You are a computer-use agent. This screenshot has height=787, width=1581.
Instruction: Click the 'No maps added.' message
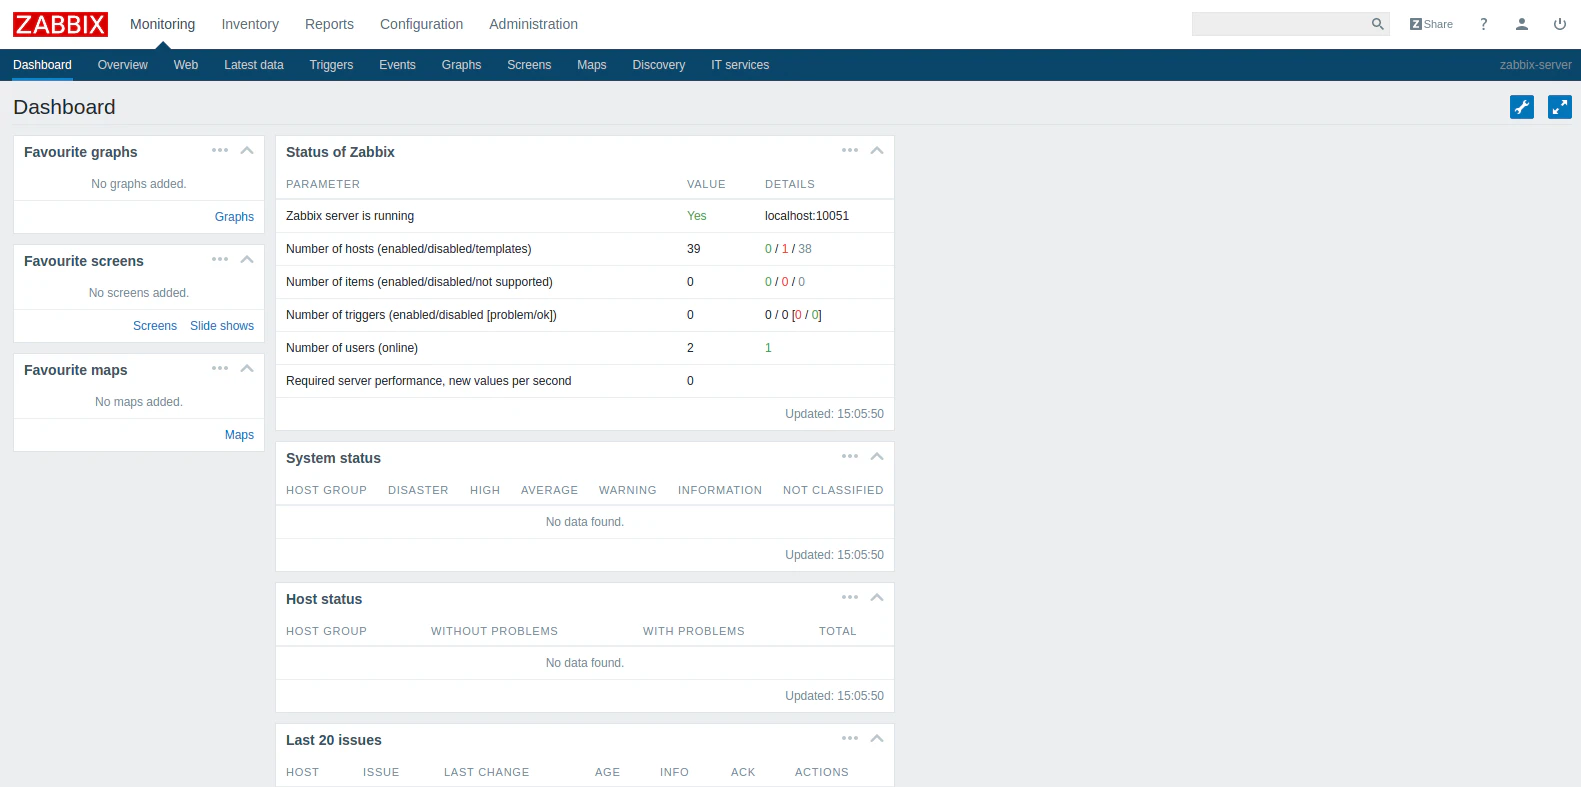139,402
